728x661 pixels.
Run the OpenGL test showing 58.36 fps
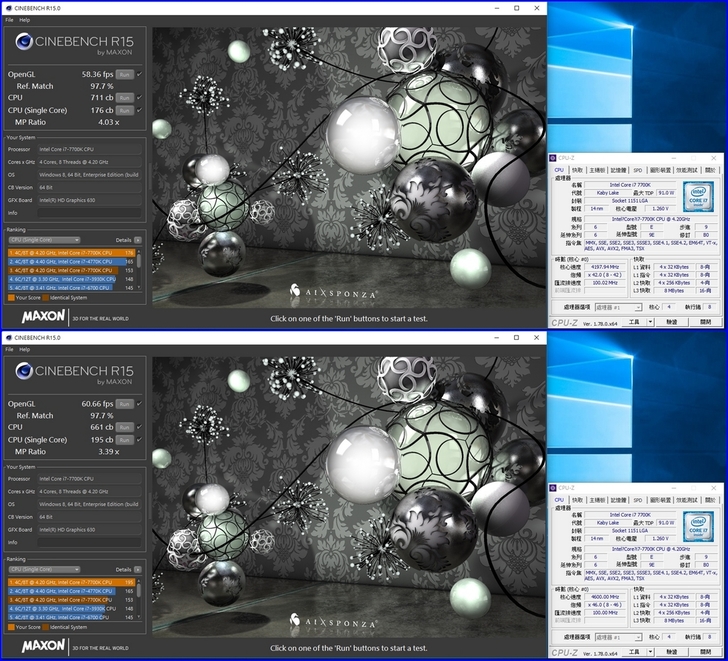pyautogui.click(x=124, y=74)
